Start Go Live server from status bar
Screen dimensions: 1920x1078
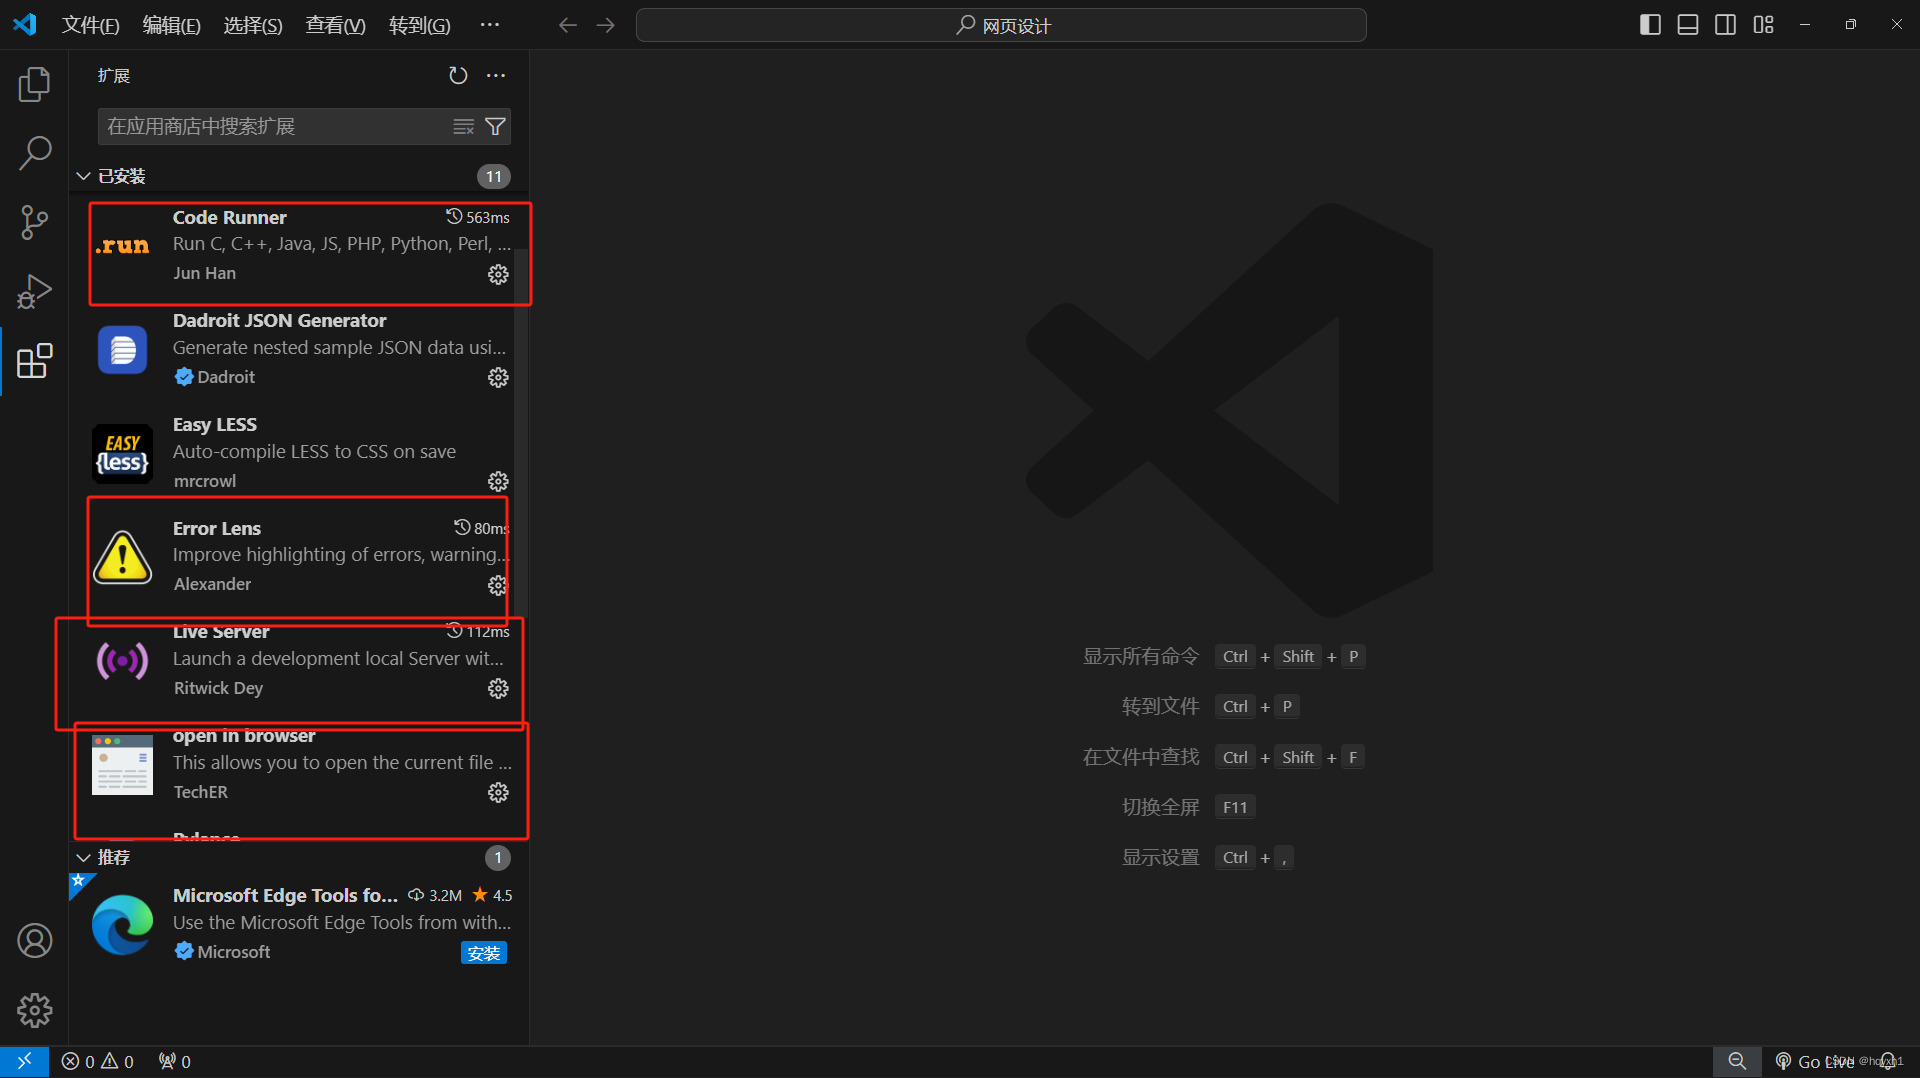1814,1061
